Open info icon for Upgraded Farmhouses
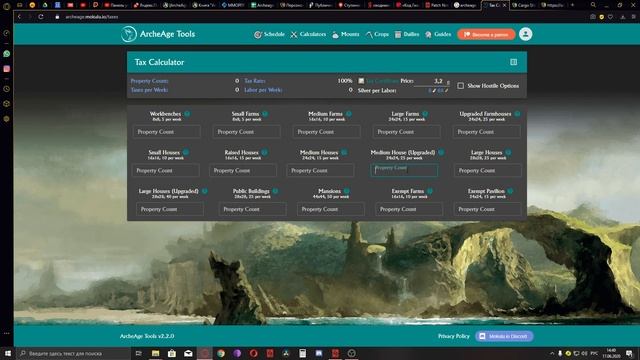Screen dimensions: 640x360 click(517, 114)
